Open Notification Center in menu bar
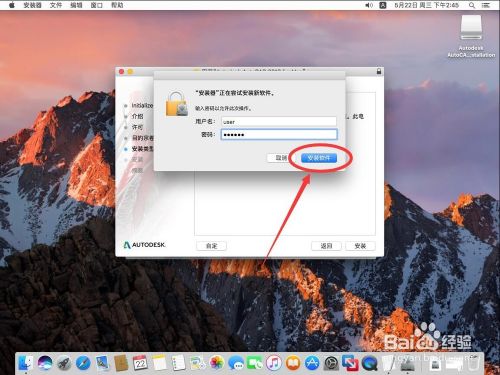This screenshot has height=375, width=500. click(x=486, y=5)
